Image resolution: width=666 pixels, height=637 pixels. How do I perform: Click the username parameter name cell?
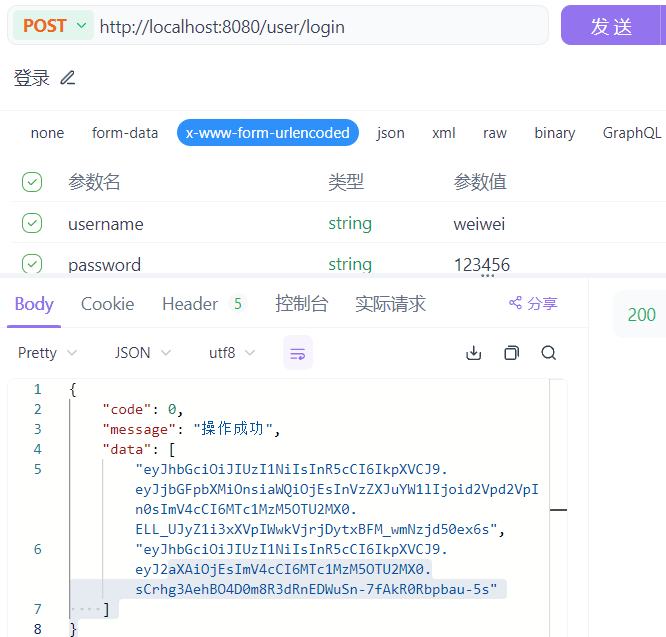pyautogui.click(x=106, y=224)
